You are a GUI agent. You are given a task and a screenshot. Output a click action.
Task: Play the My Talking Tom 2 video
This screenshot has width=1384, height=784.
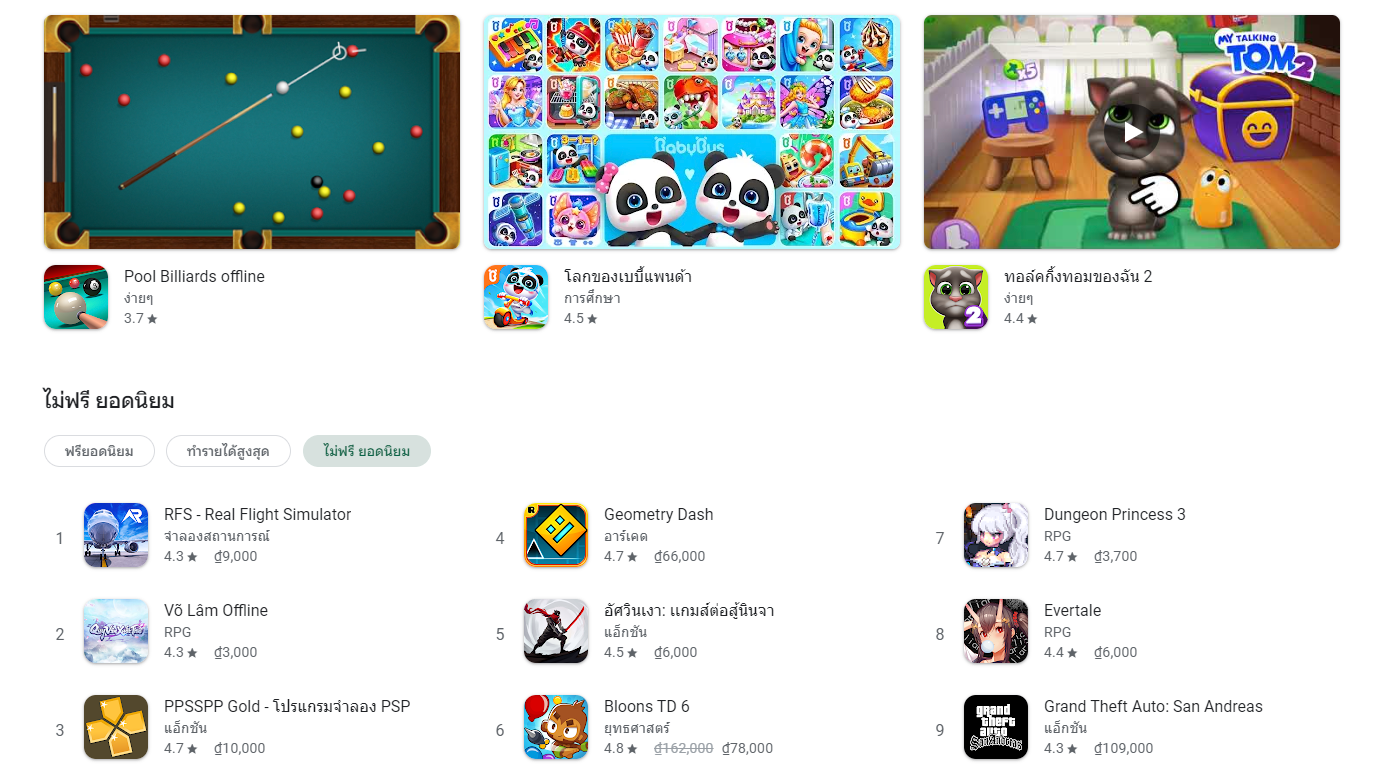click(1132, 132)
